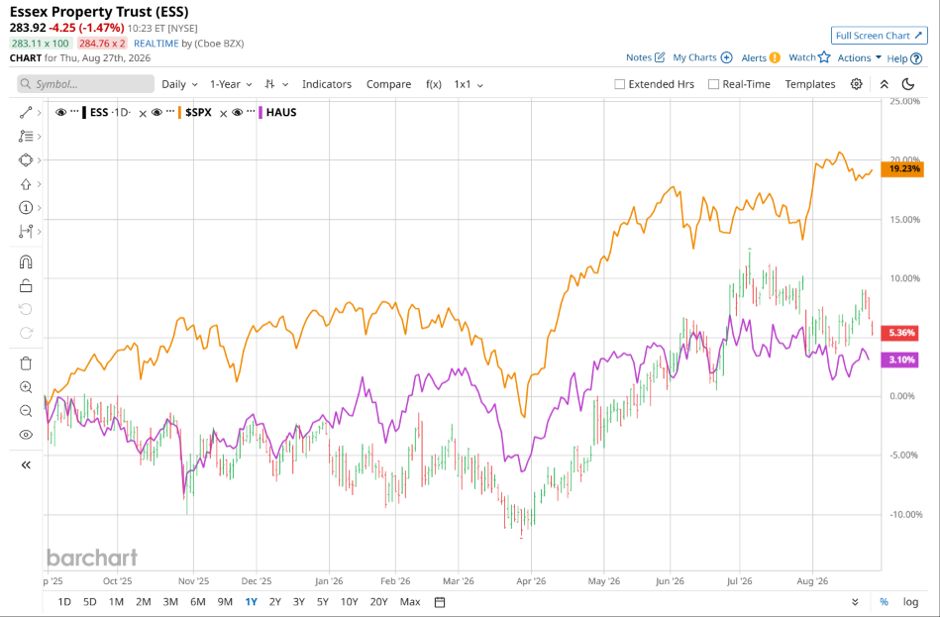Toggle the magnet snap tool

click(x=26, y=262)
